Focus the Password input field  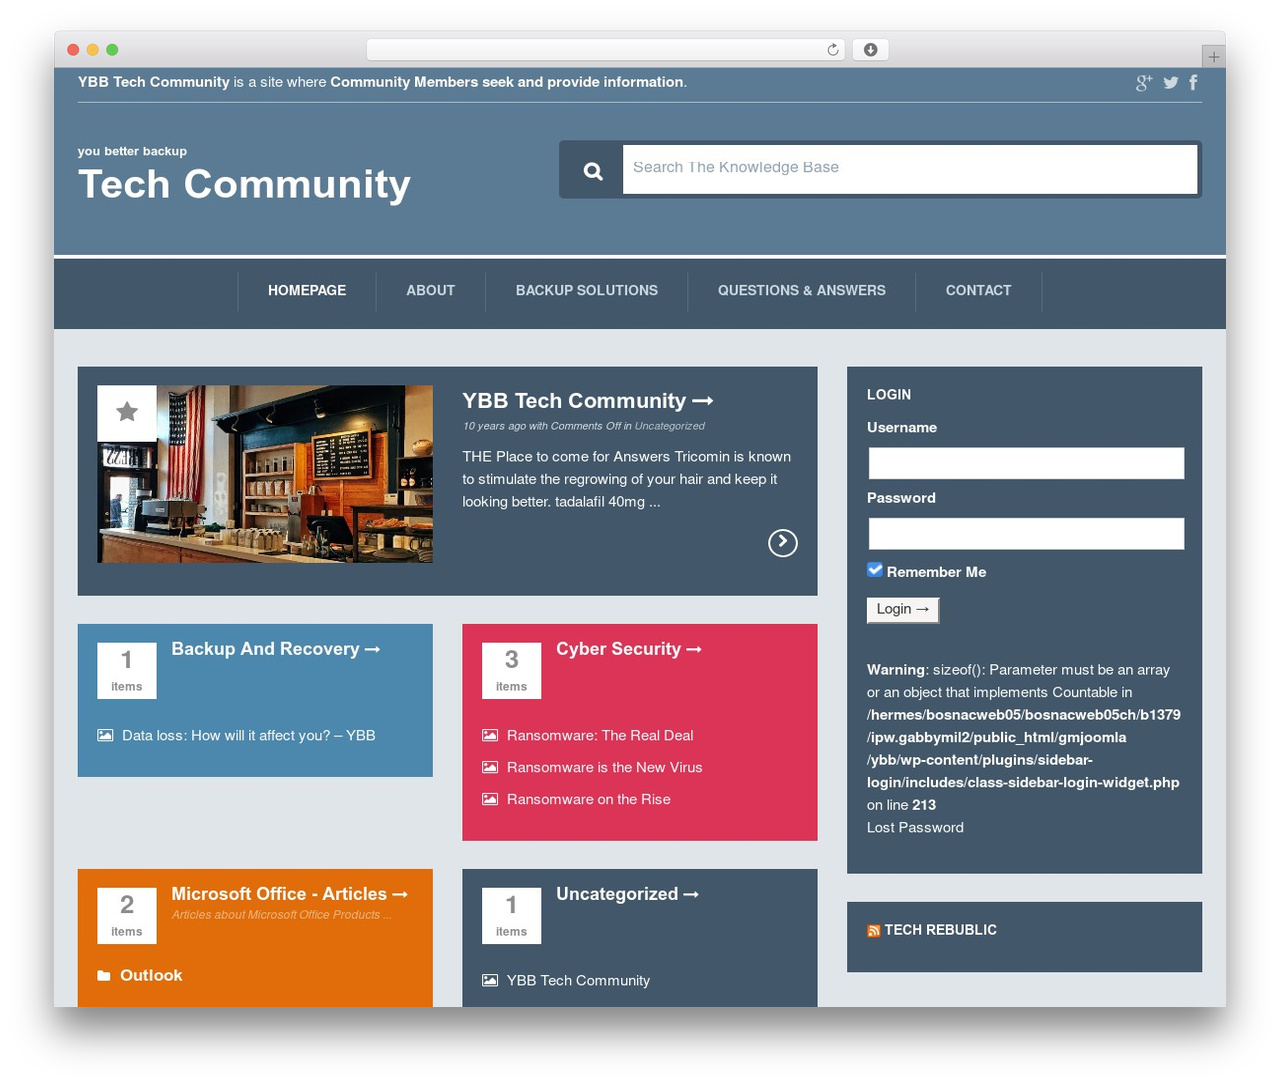point(1026,533)
